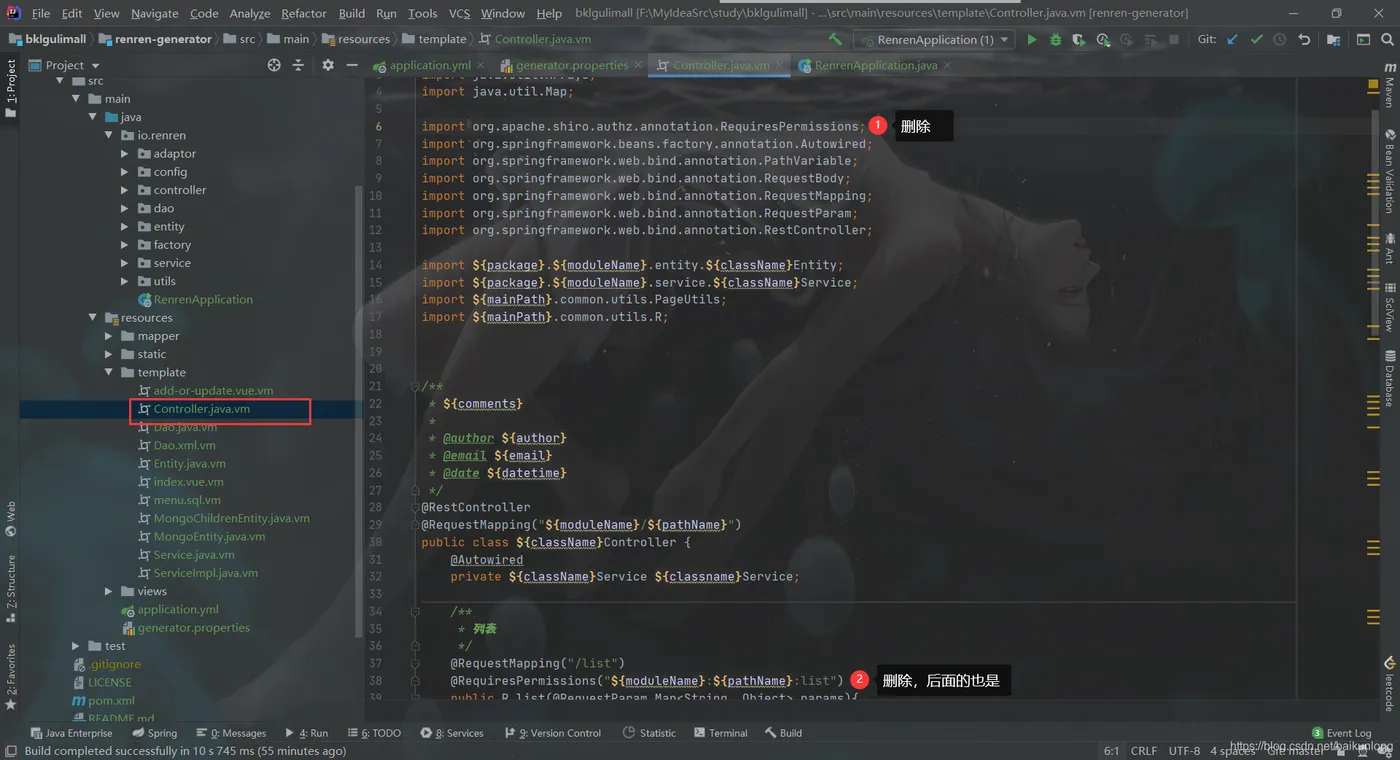The height and width of the screenshot is (760, 1400).
Task: Open the 9: Version Control tool window
Action: tap(553, 733)
